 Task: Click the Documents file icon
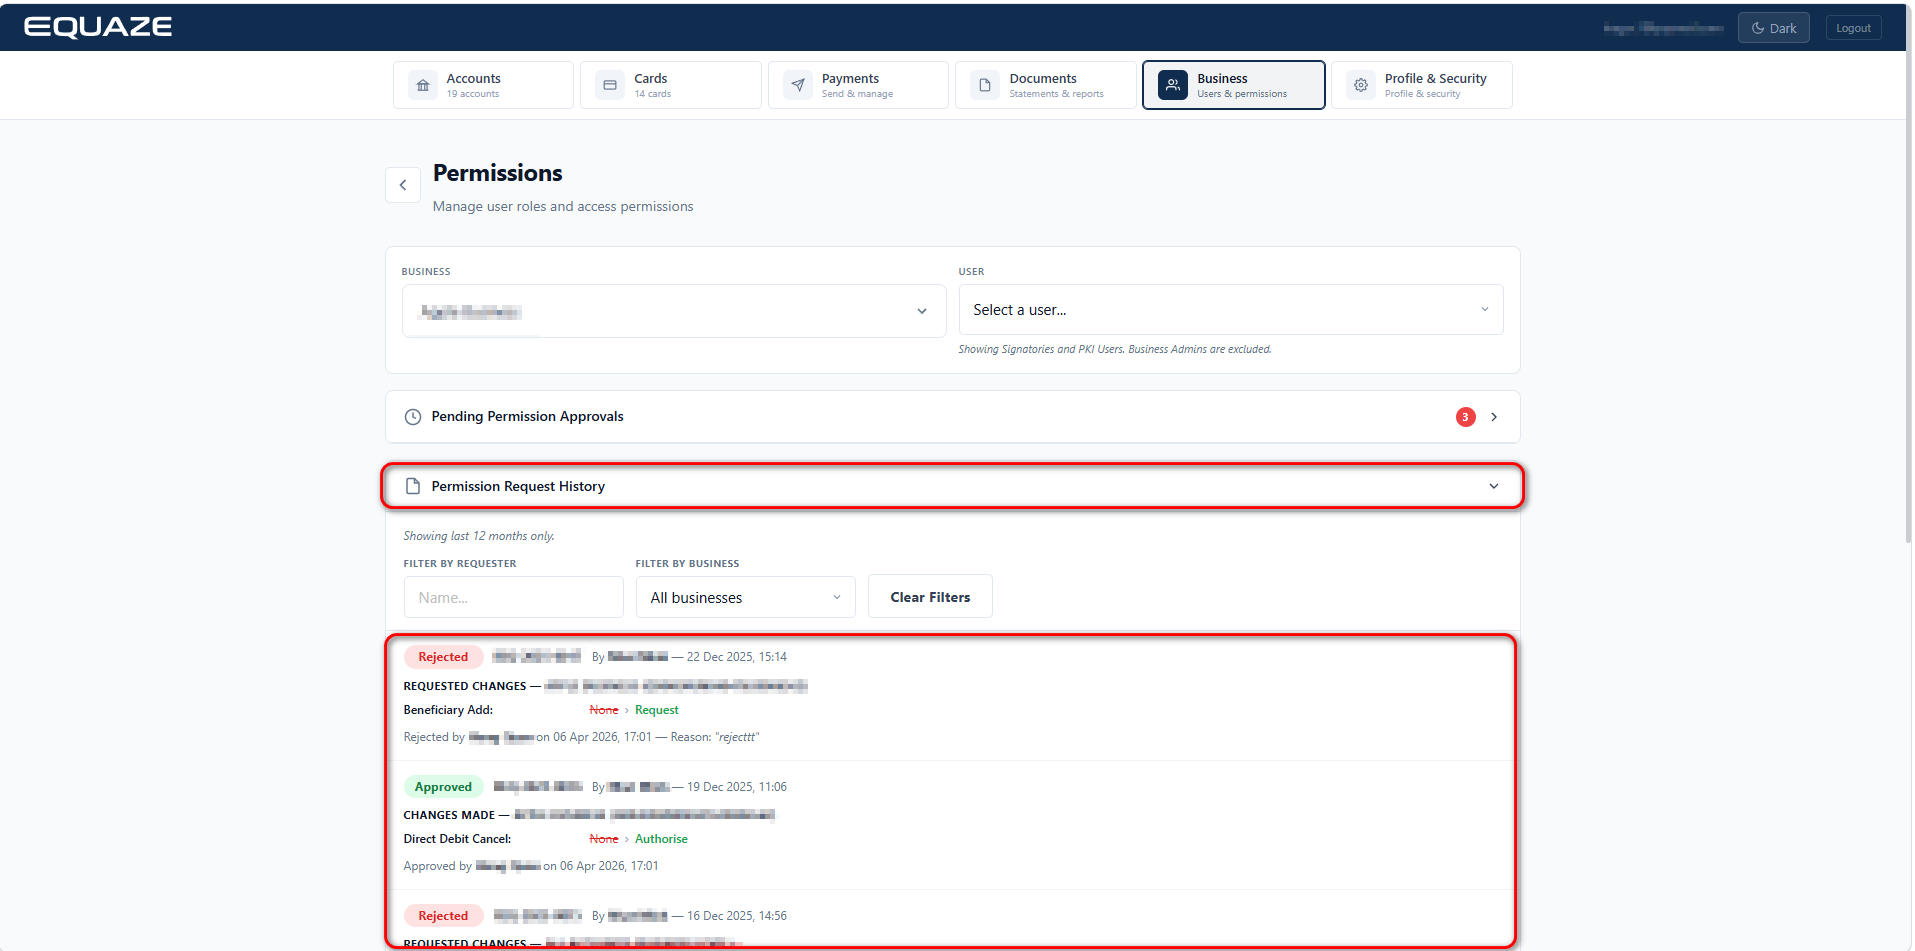(985, 85)
